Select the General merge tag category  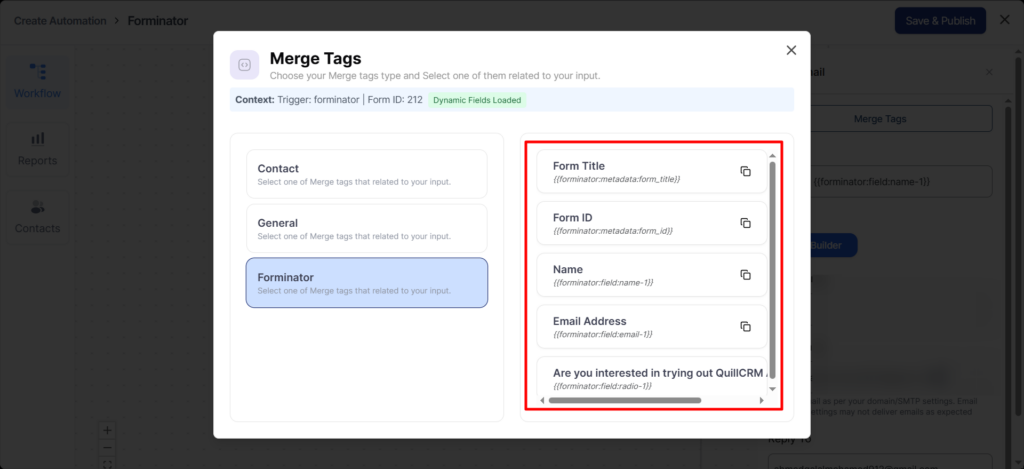[x=366, y=228]
